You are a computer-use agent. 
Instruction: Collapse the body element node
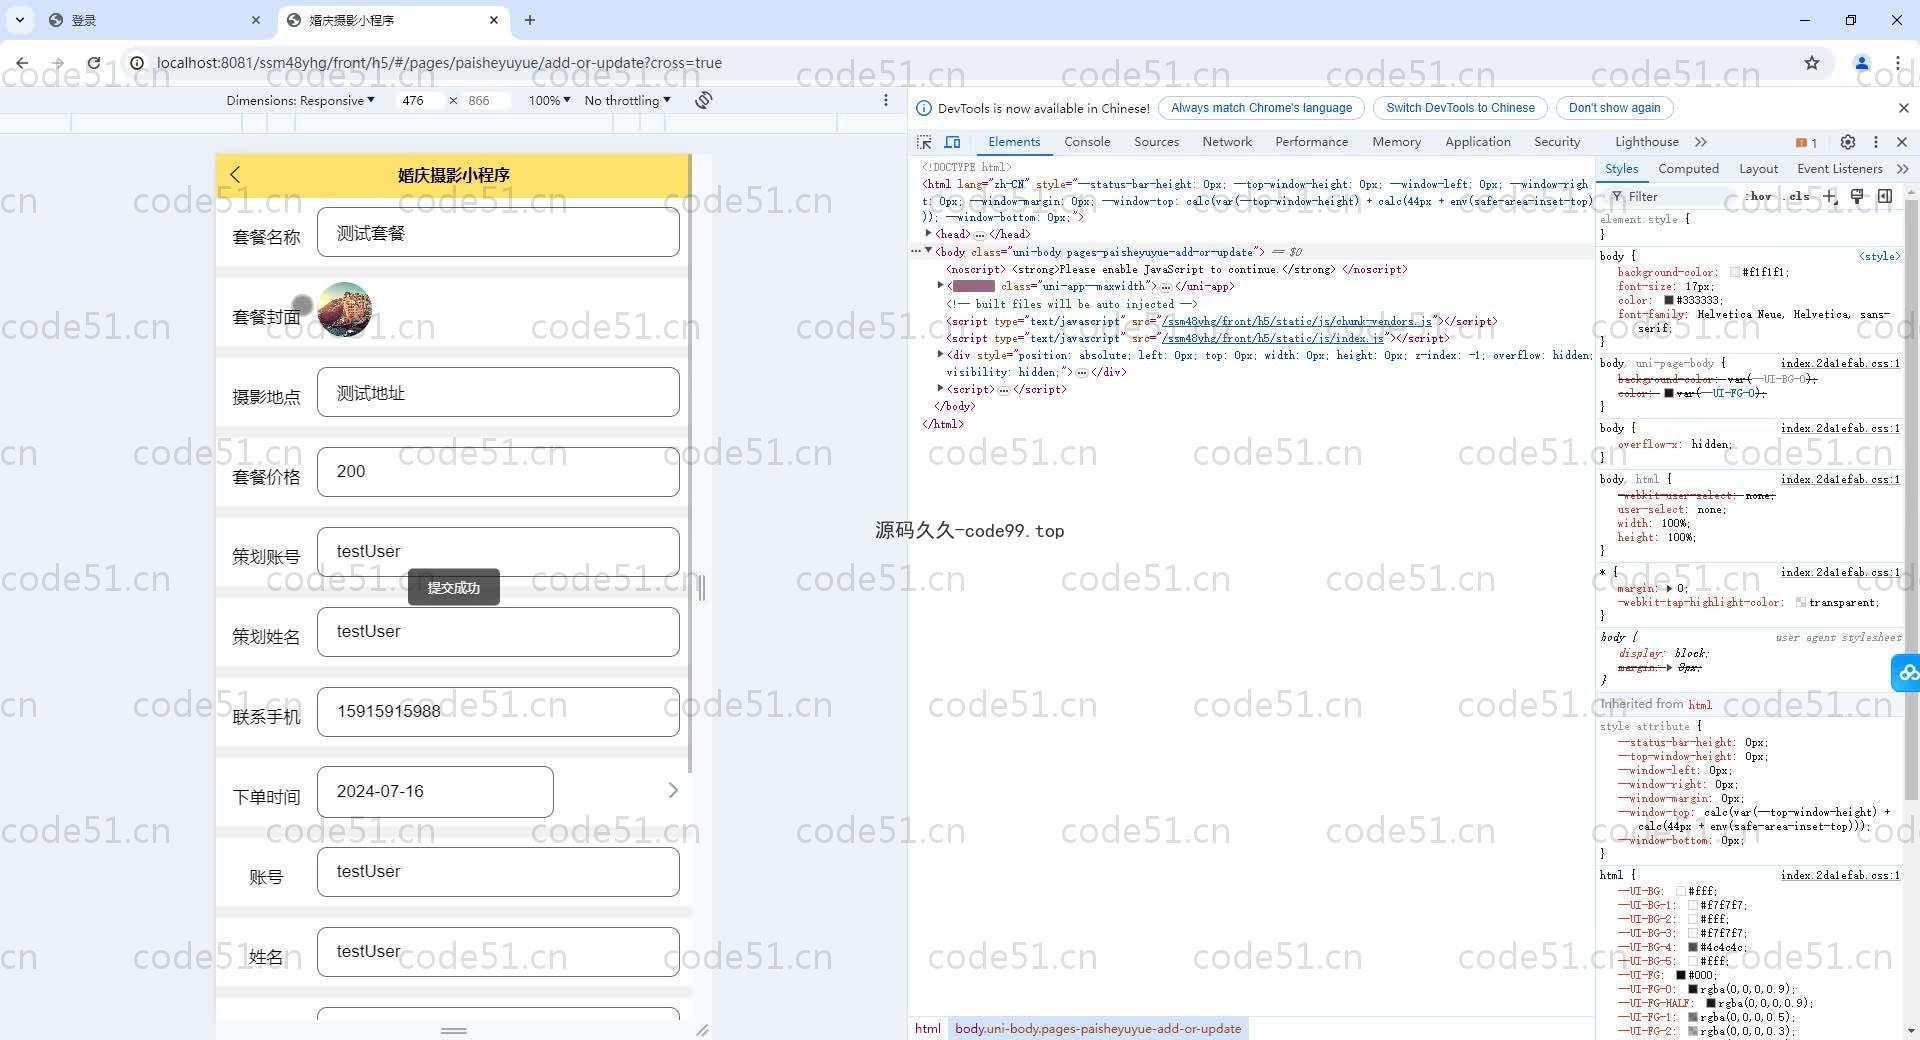pos(929,251)
